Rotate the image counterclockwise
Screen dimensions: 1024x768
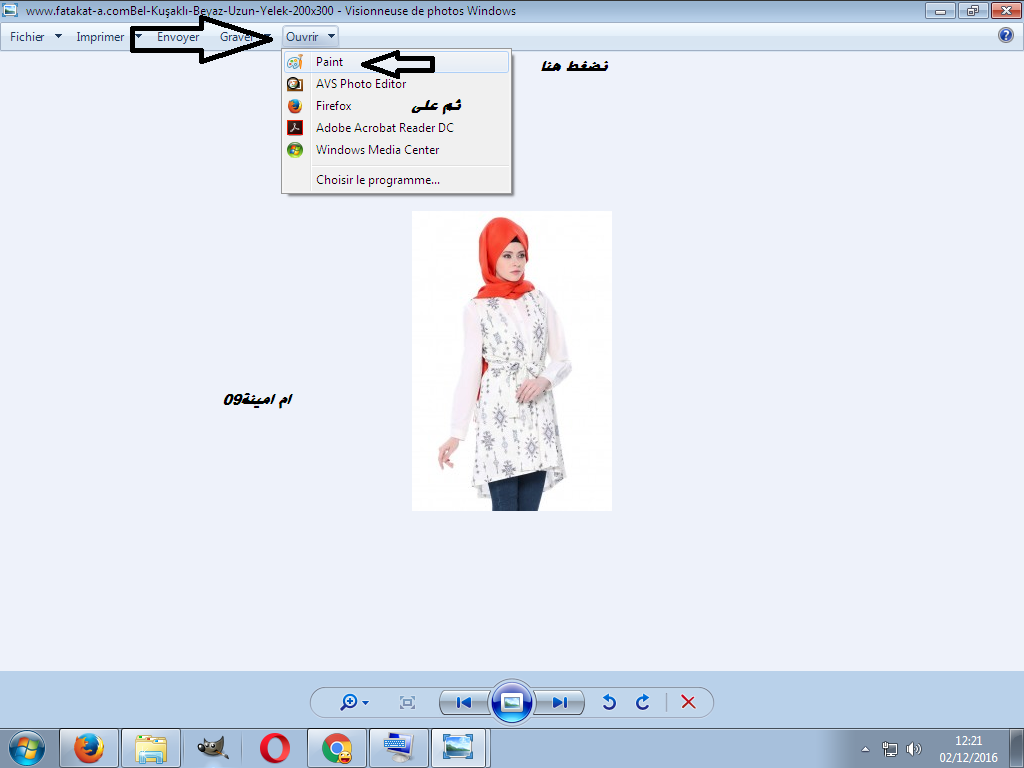[608, 703]
